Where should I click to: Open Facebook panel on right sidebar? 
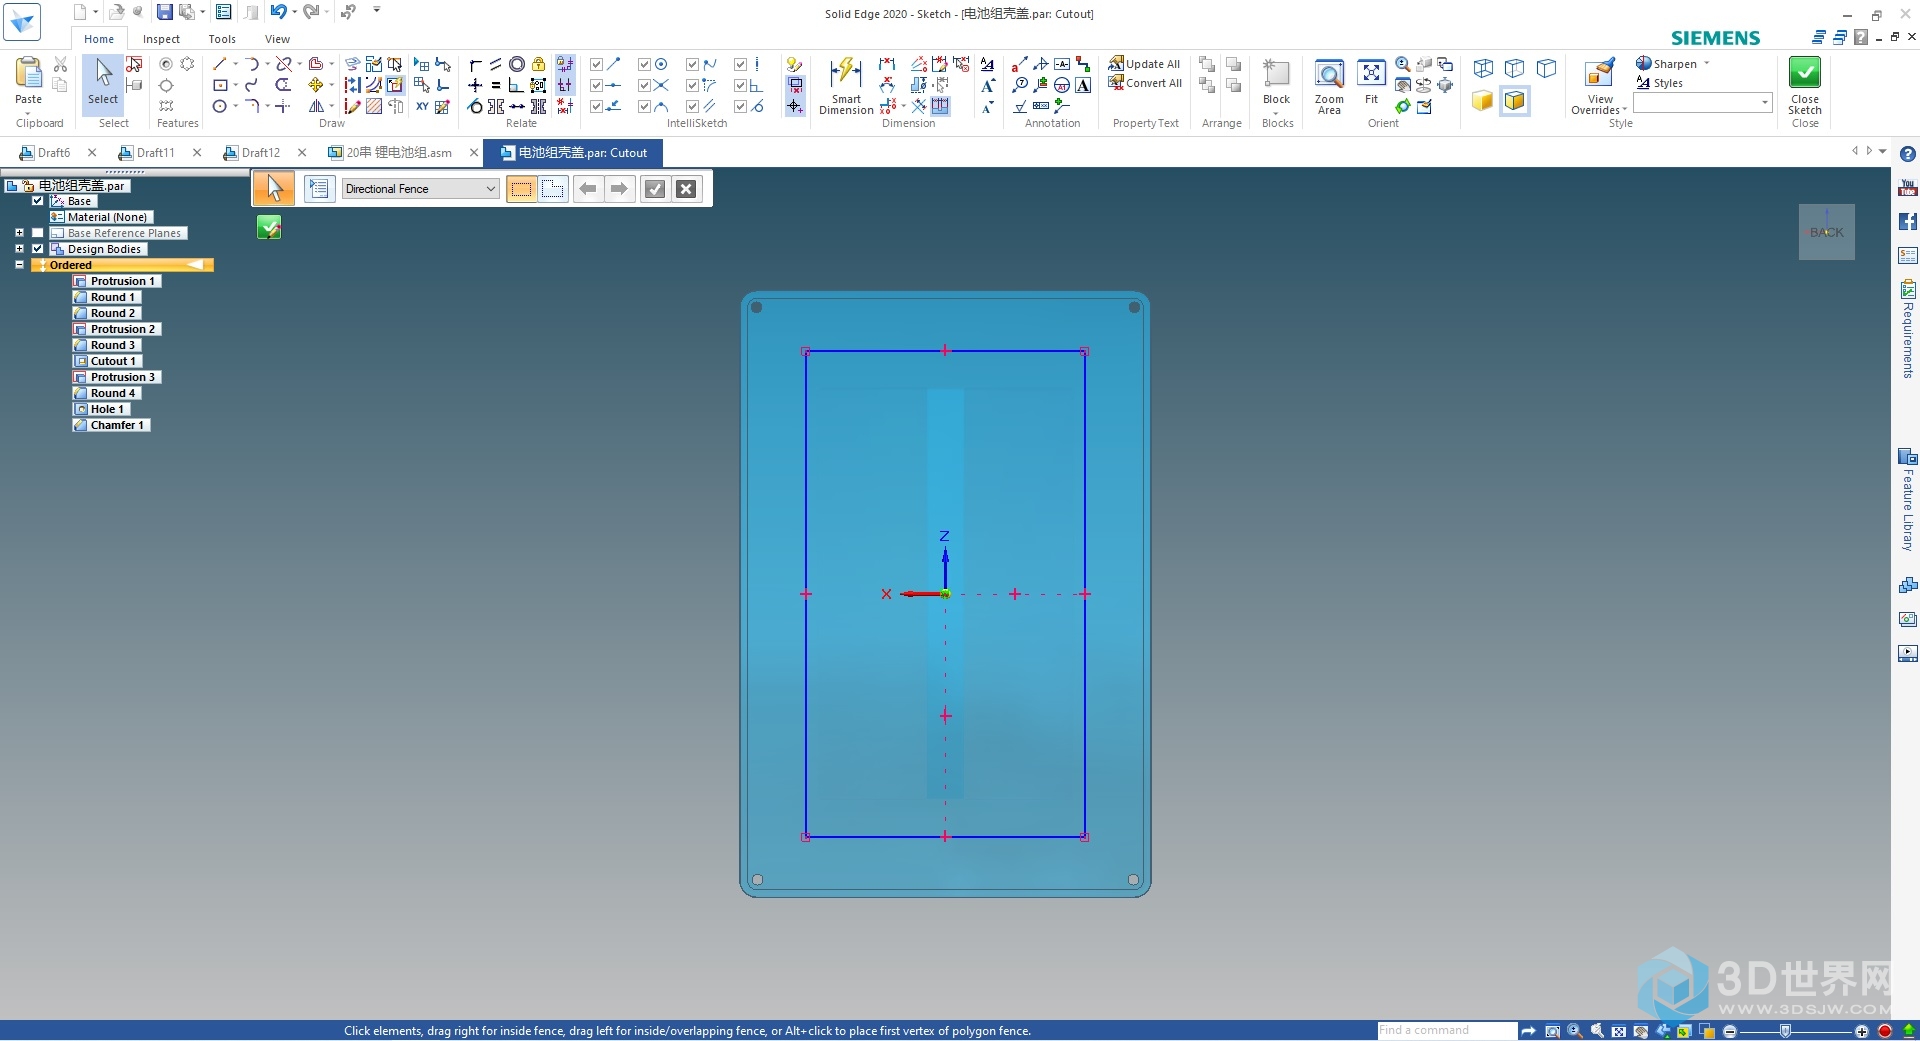pyautogui.click(x=1908, y=221)
